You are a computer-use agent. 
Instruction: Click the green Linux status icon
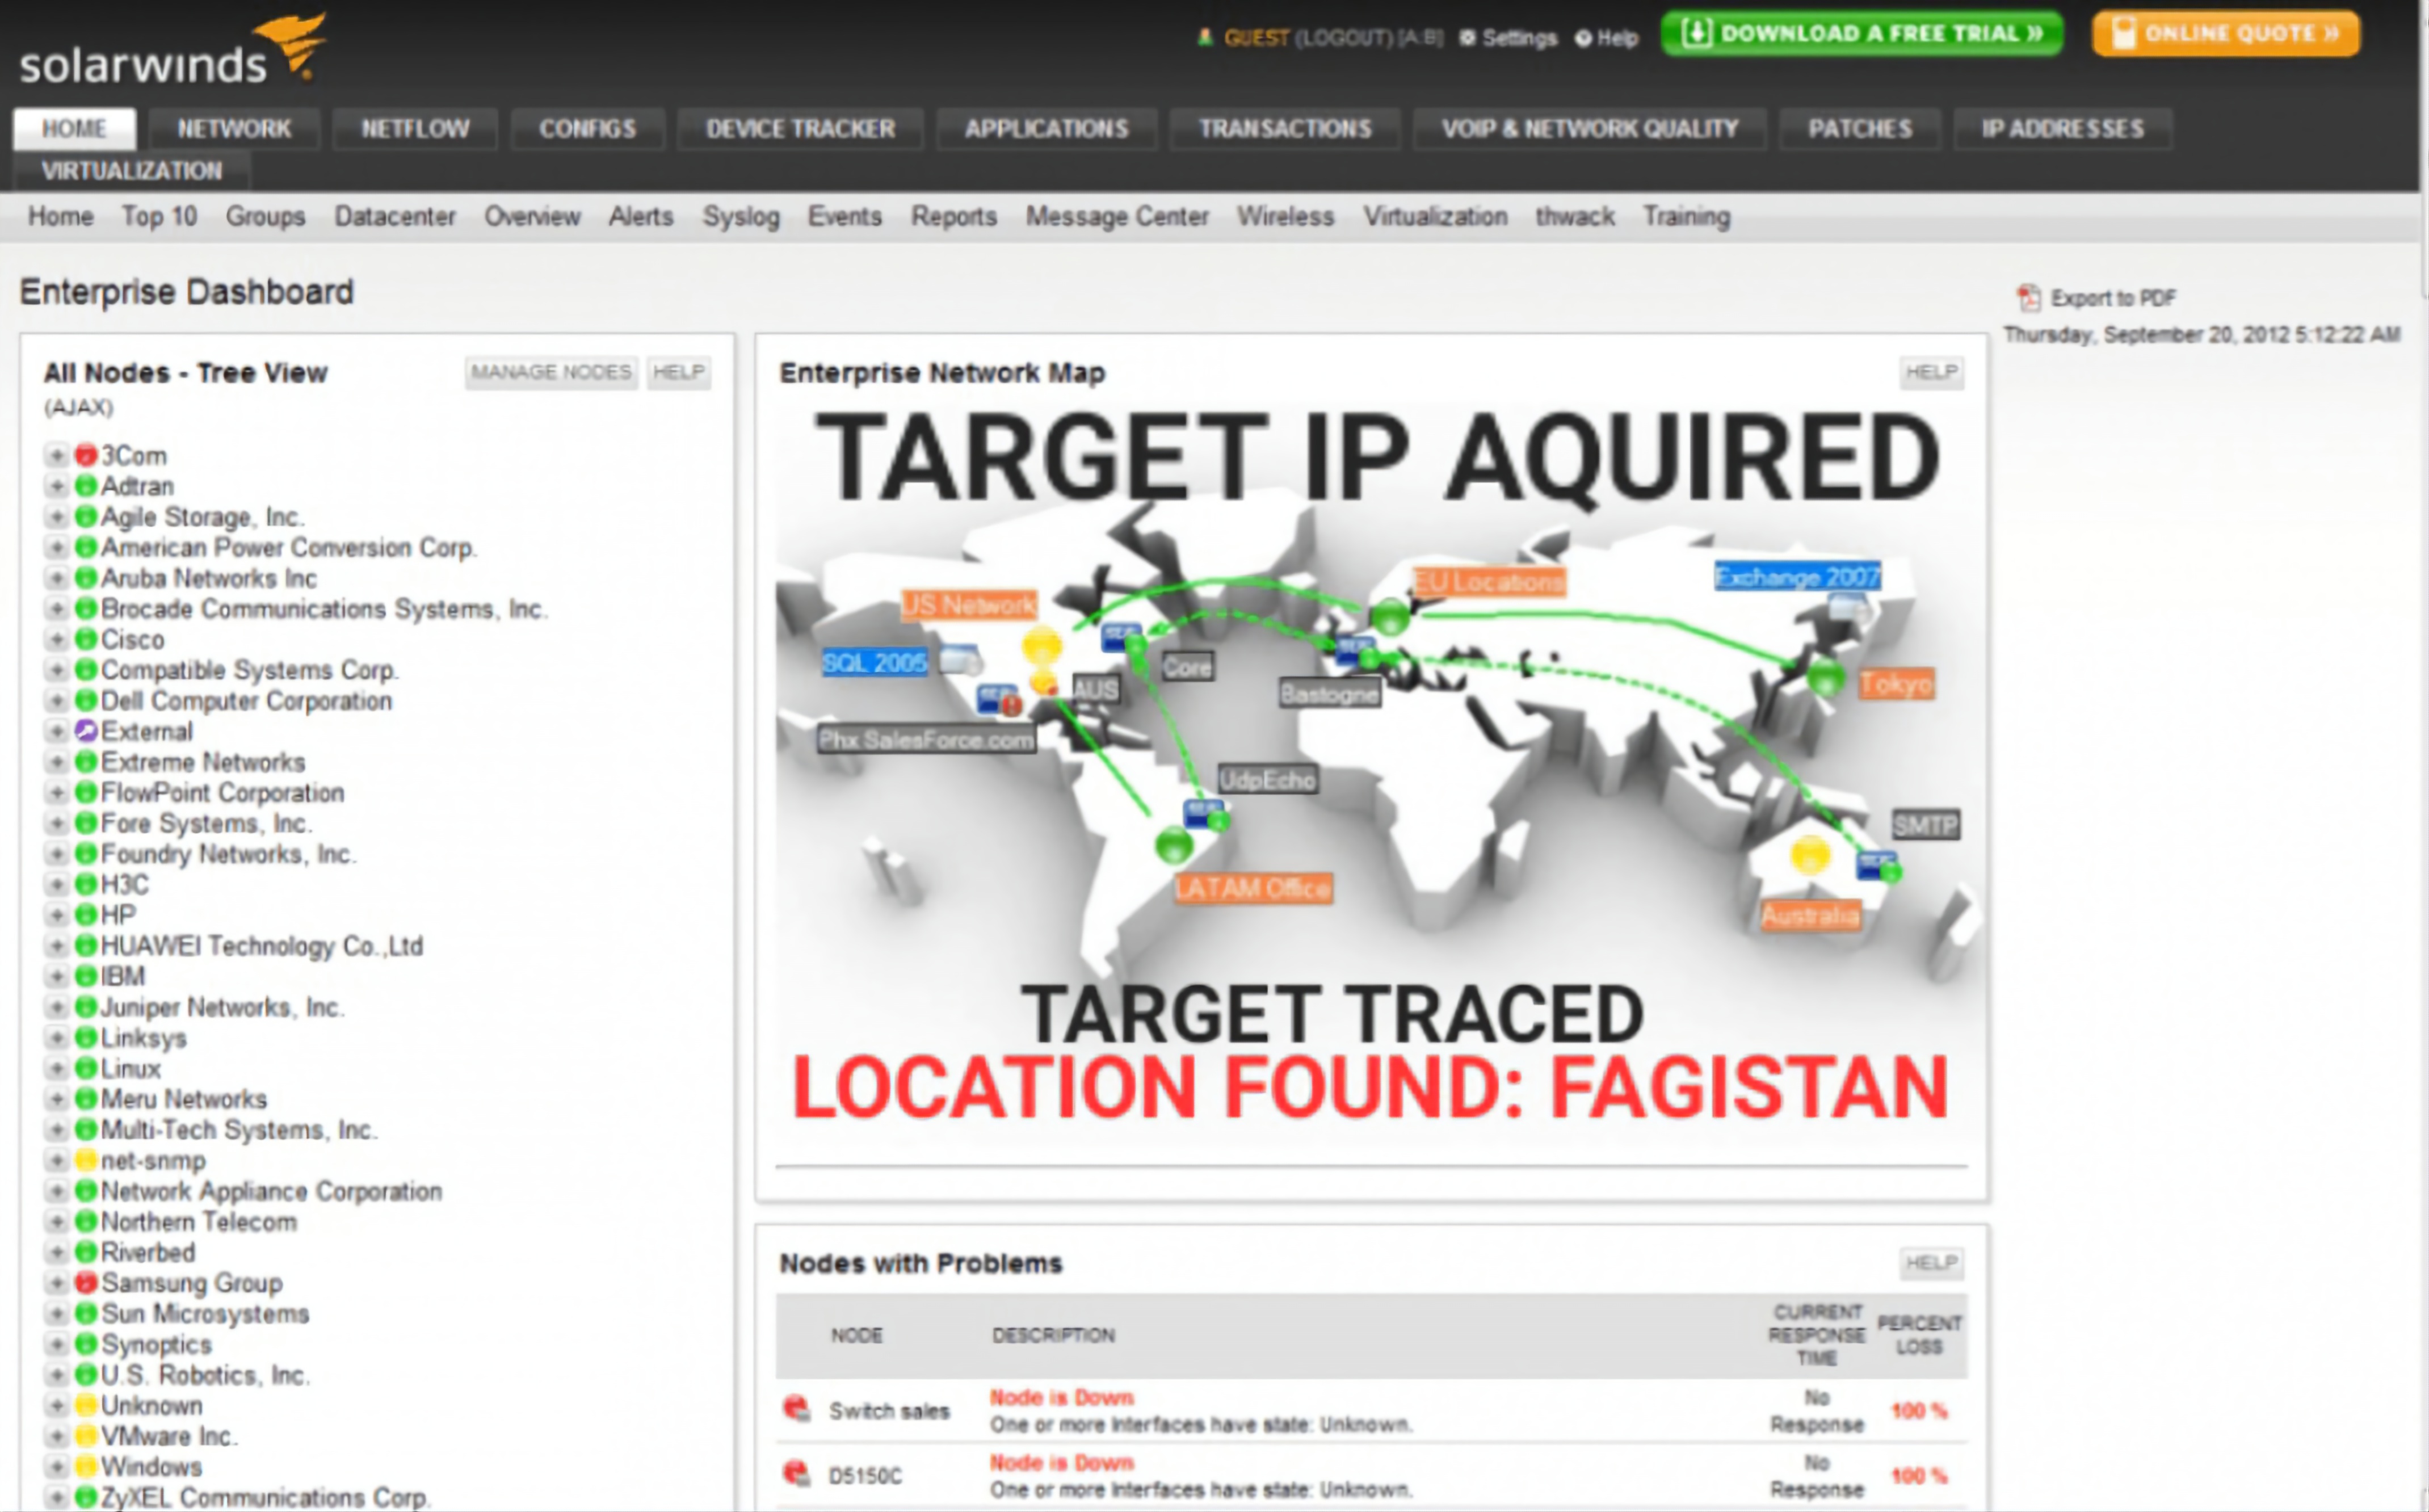(86, 1069)
